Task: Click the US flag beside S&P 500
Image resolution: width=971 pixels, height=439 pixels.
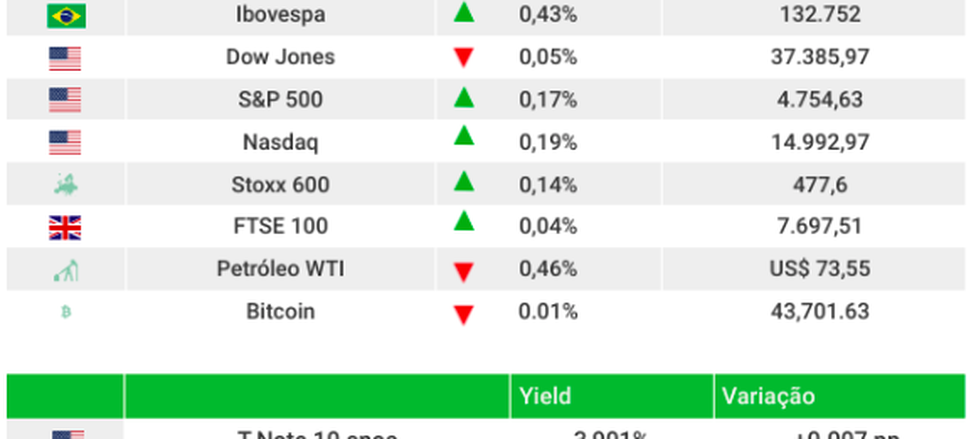Action: tap(65, 100)
